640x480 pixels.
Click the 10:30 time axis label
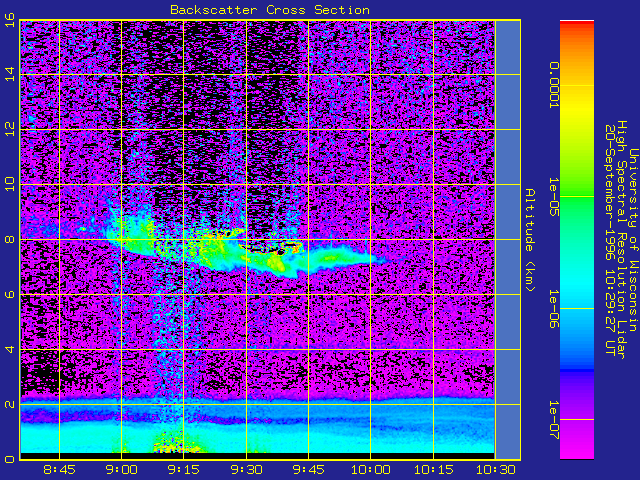click(496, 470)
